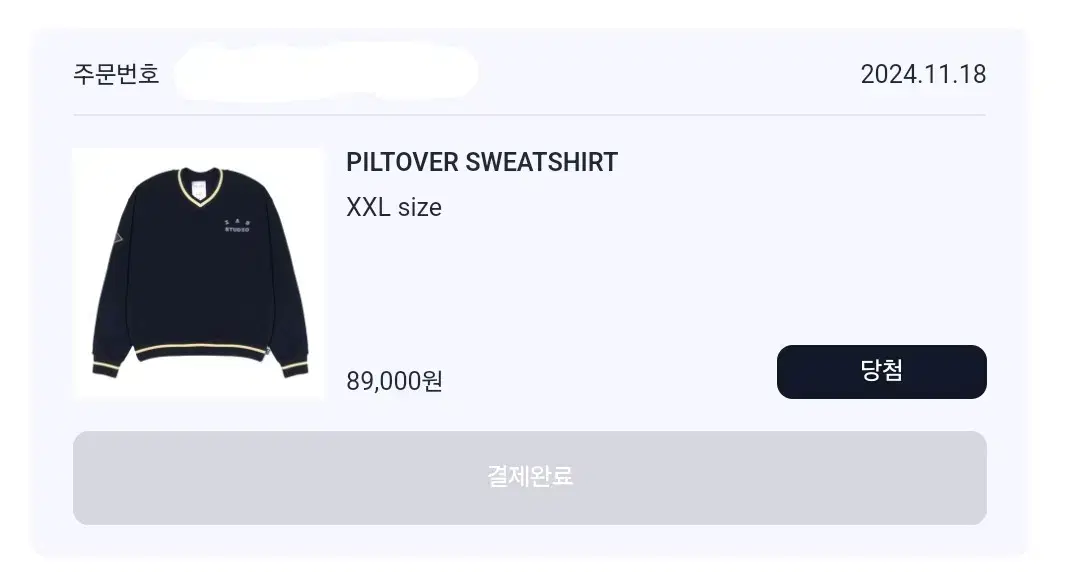Click the blurred order number value
Screen dimensions: 1069x572
tap(326, 72)
